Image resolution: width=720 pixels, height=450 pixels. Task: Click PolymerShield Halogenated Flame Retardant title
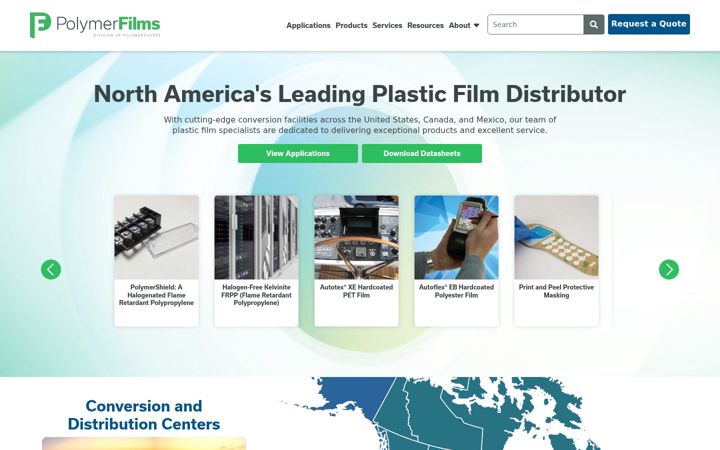tap(156, 295)
